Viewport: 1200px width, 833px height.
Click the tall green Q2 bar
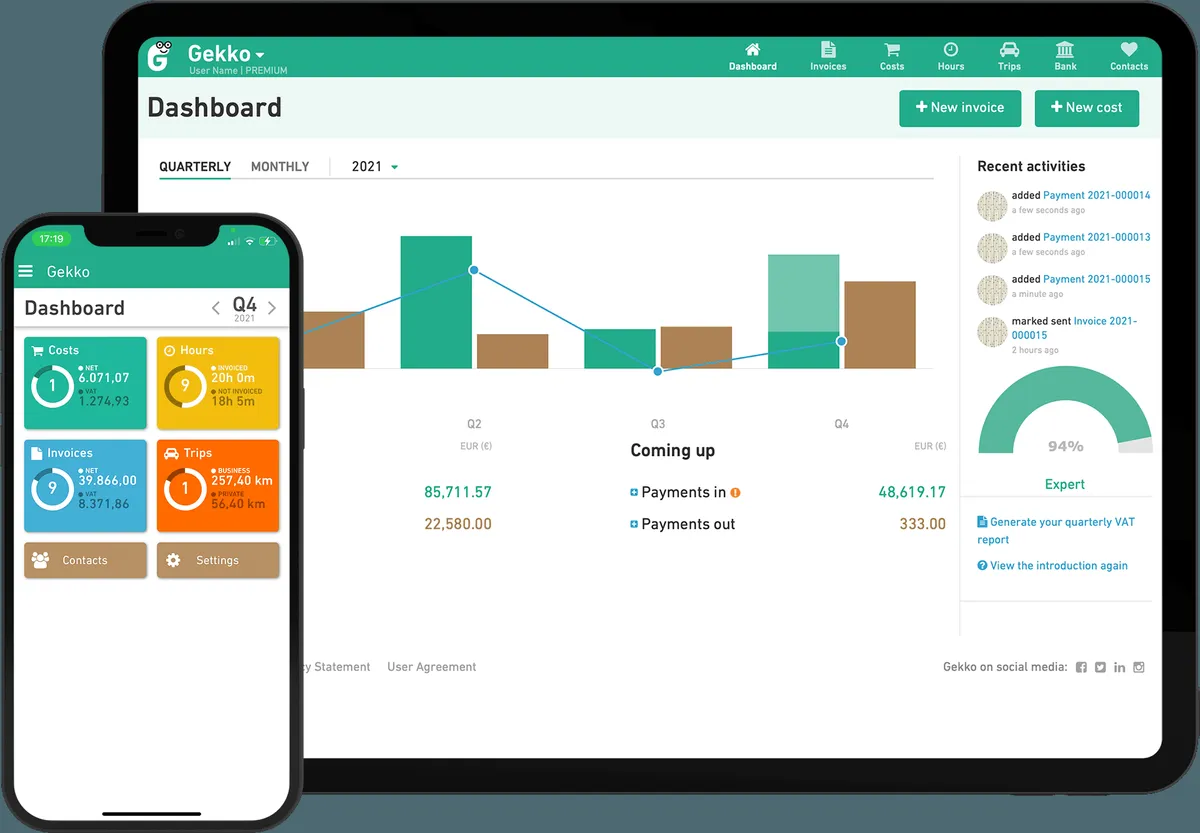(x=436, y=302)
